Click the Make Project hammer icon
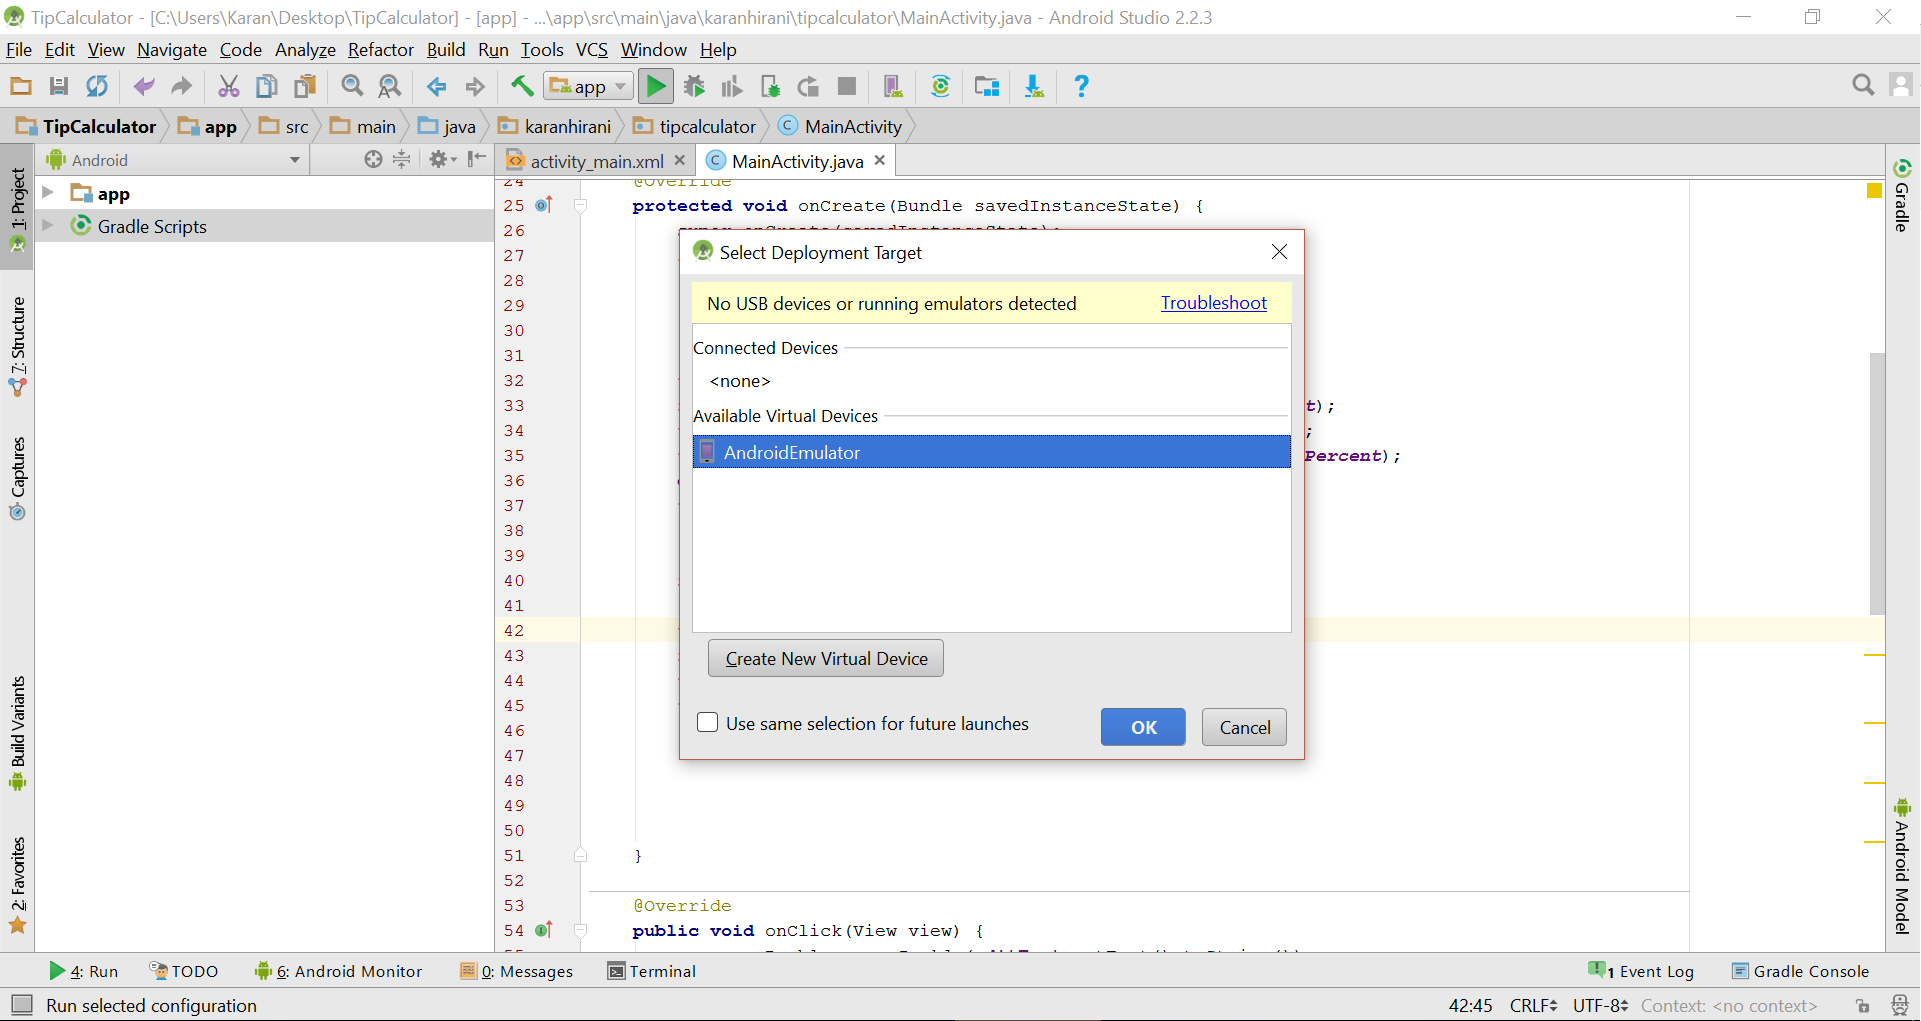The width and height of the screenshot is (1921, 1021). coord(522,87)
